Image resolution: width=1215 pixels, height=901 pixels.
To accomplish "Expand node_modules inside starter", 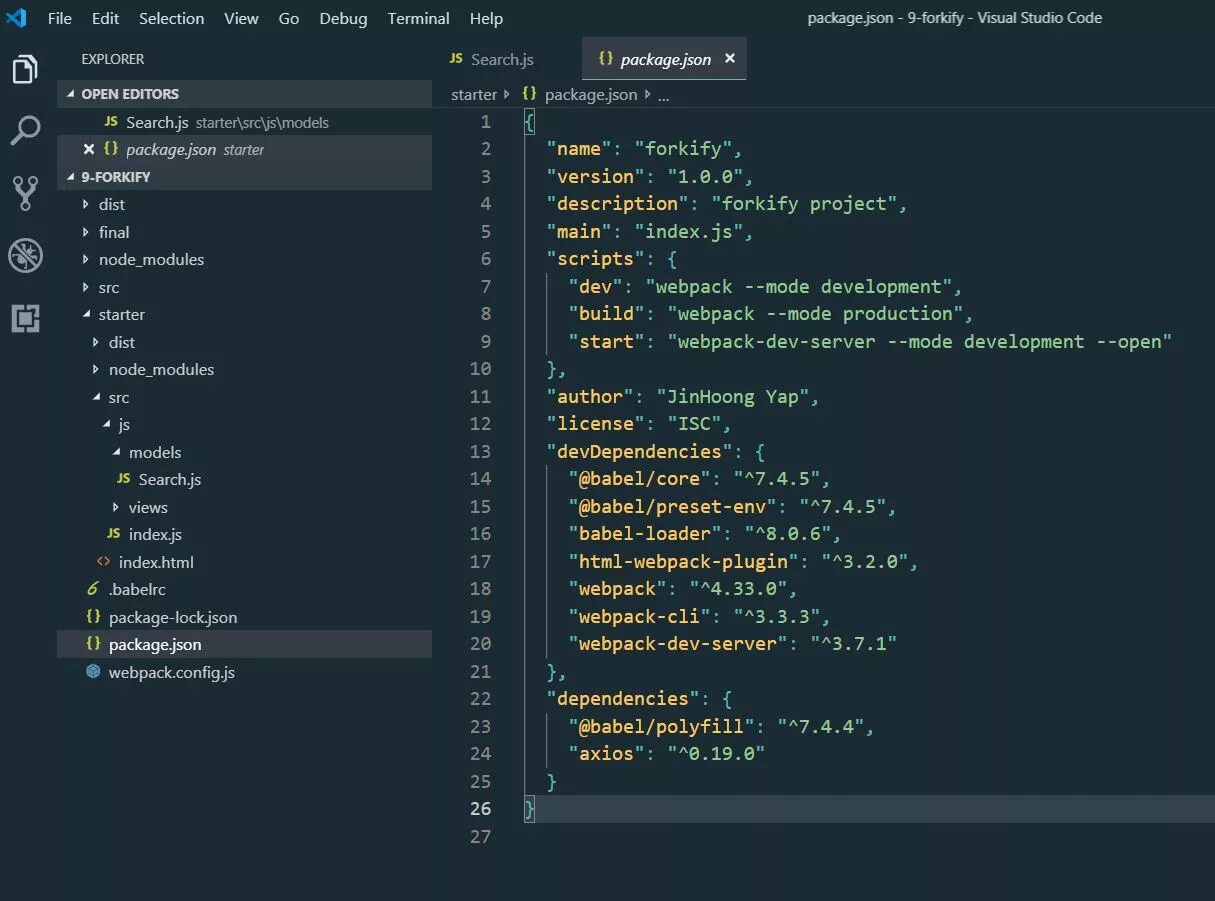I will (161, 369).
